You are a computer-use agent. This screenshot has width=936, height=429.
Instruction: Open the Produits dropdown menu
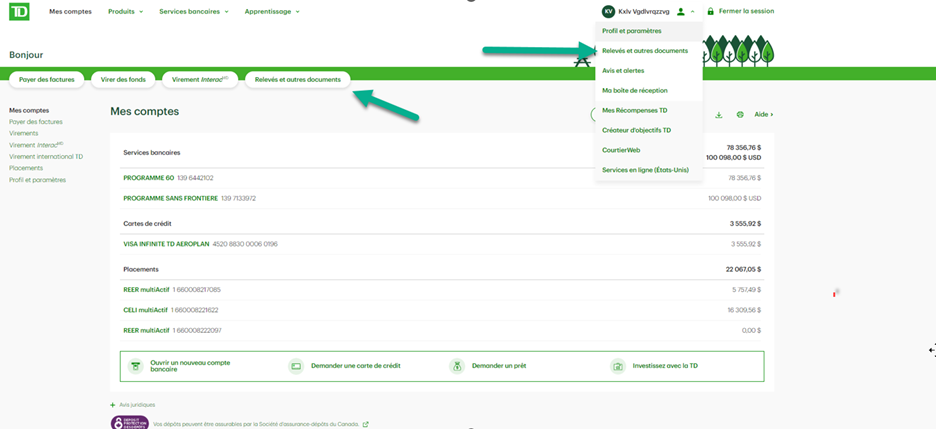(x=125, y=11)
